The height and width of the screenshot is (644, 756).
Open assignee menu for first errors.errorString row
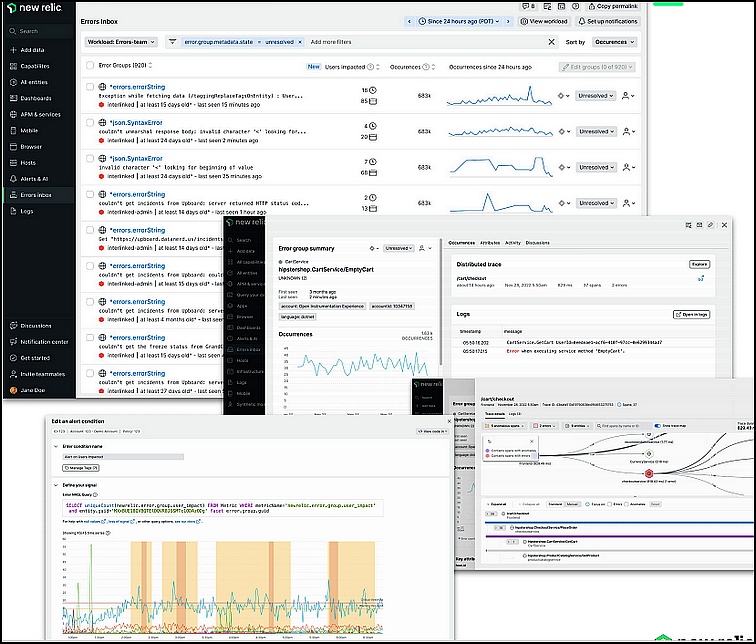tap(627, 96)
